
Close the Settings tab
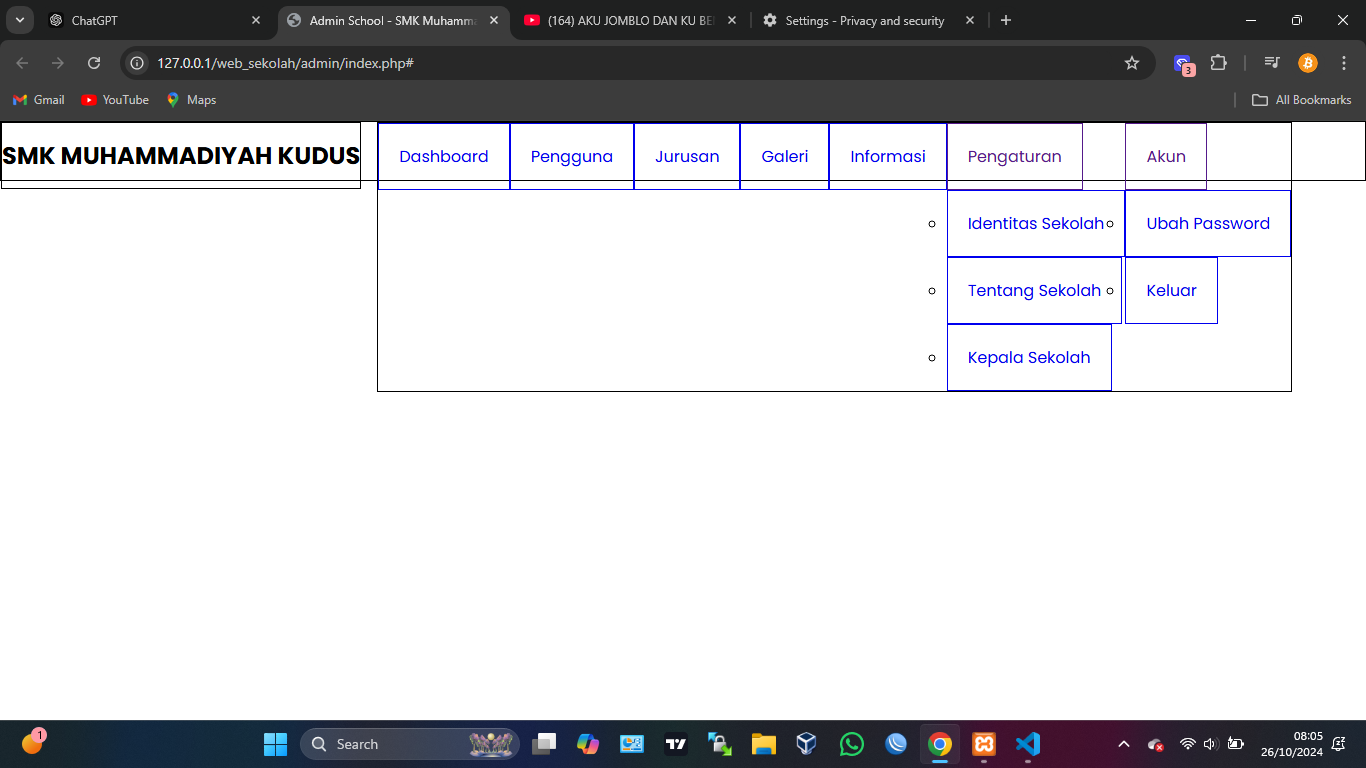(x=970, y=20)
